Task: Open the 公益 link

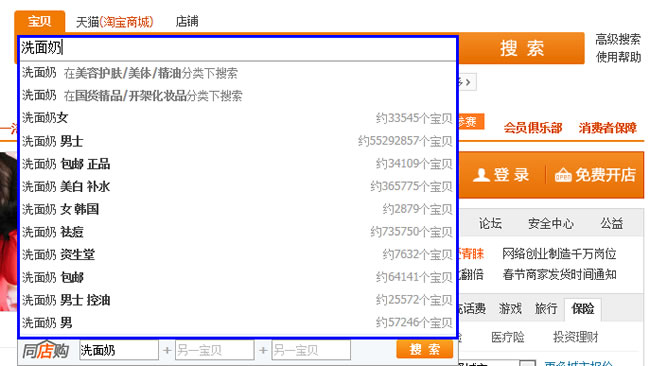Action: (612, 223)
